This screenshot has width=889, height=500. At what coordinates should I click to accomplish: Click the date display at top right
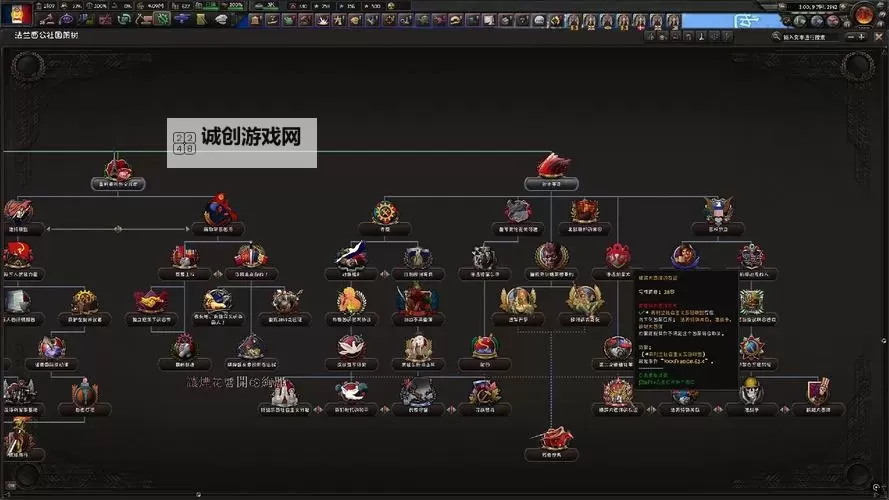tap(818, 7)
